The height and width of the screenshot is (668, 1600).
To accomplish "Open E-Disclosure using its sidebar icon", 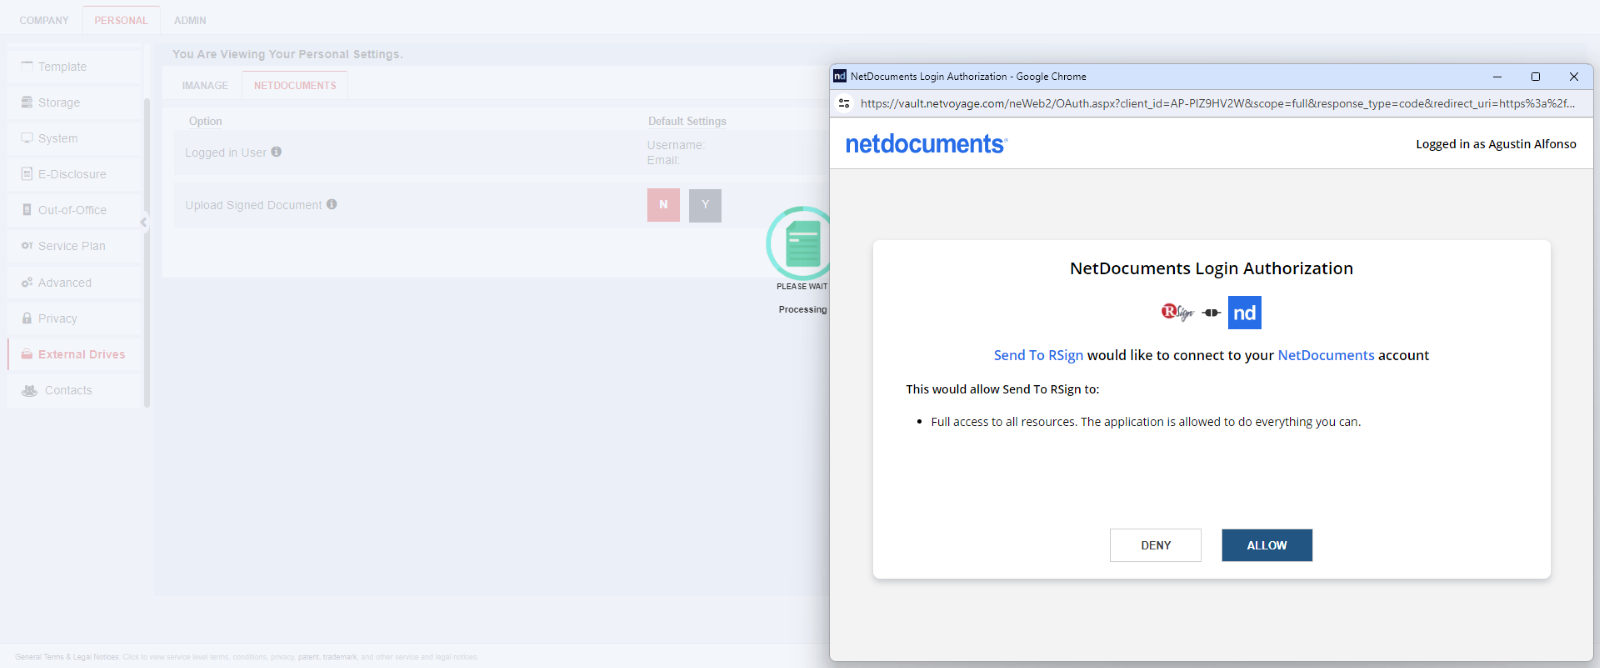I will [x=27, y=174].
